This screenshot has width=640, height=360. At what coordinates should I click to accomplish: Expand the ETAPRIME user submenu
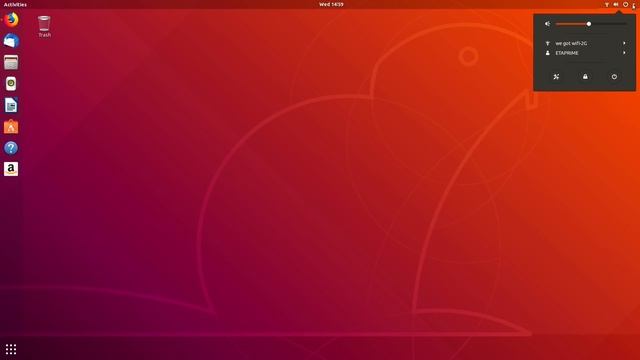tap(584, 53)
